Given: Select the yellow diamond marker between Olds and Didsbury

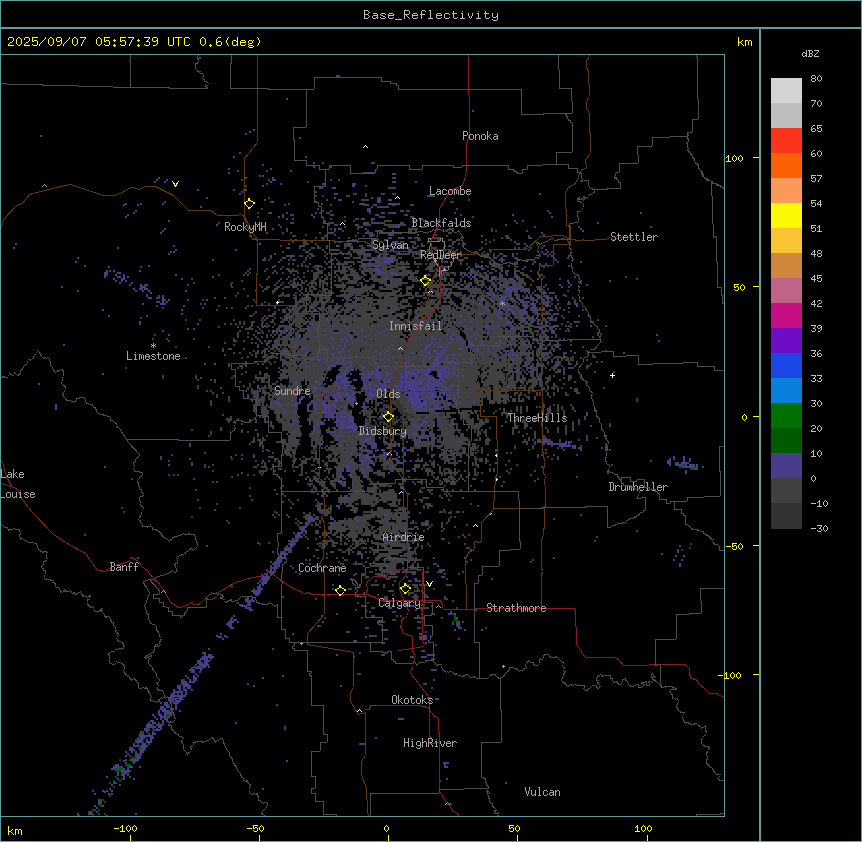Looking at the screenshot, I should click(388, 417).
